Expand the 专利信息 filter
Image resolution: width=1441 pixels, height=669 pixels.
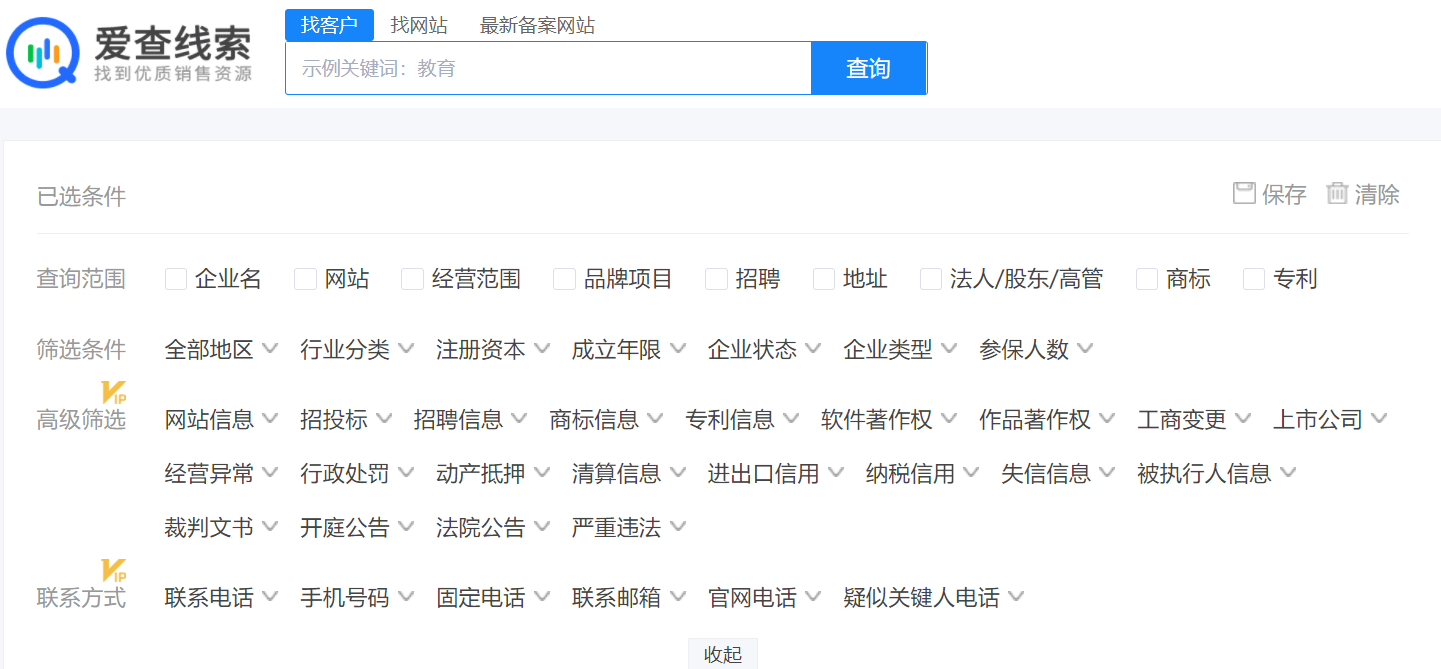coord(743,419)
